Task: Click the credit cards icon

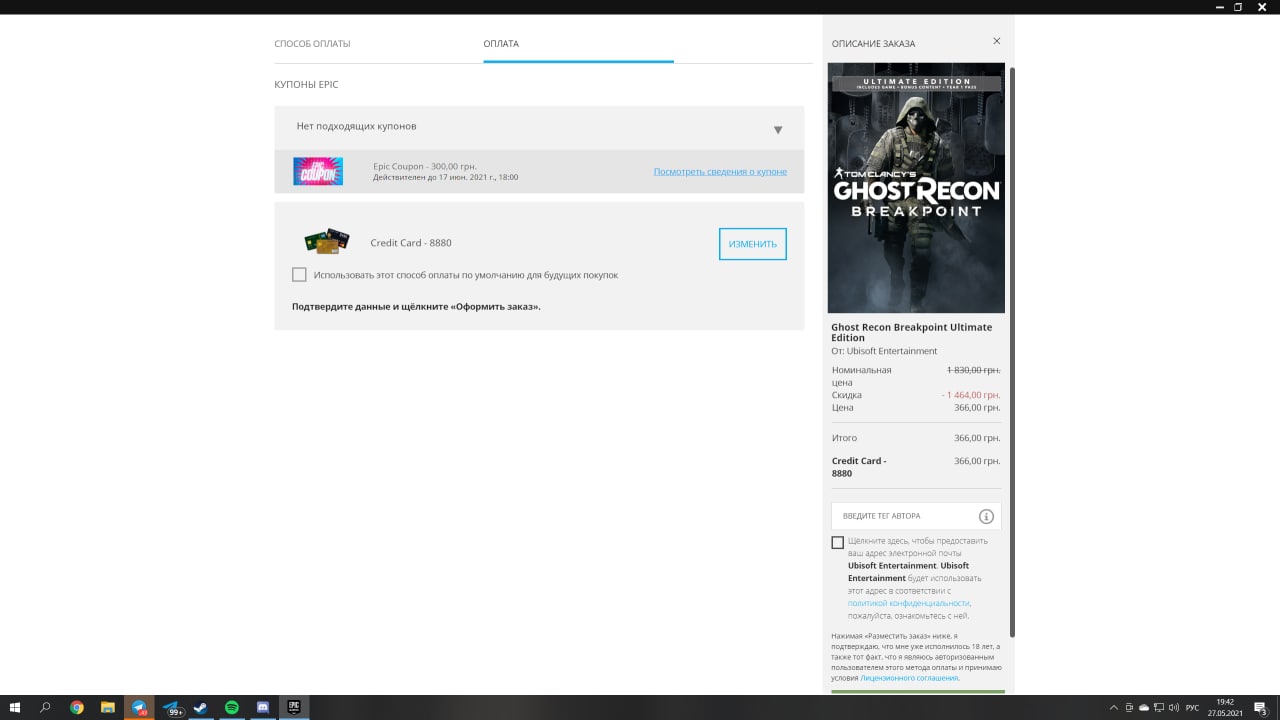Action: [326, 241]
